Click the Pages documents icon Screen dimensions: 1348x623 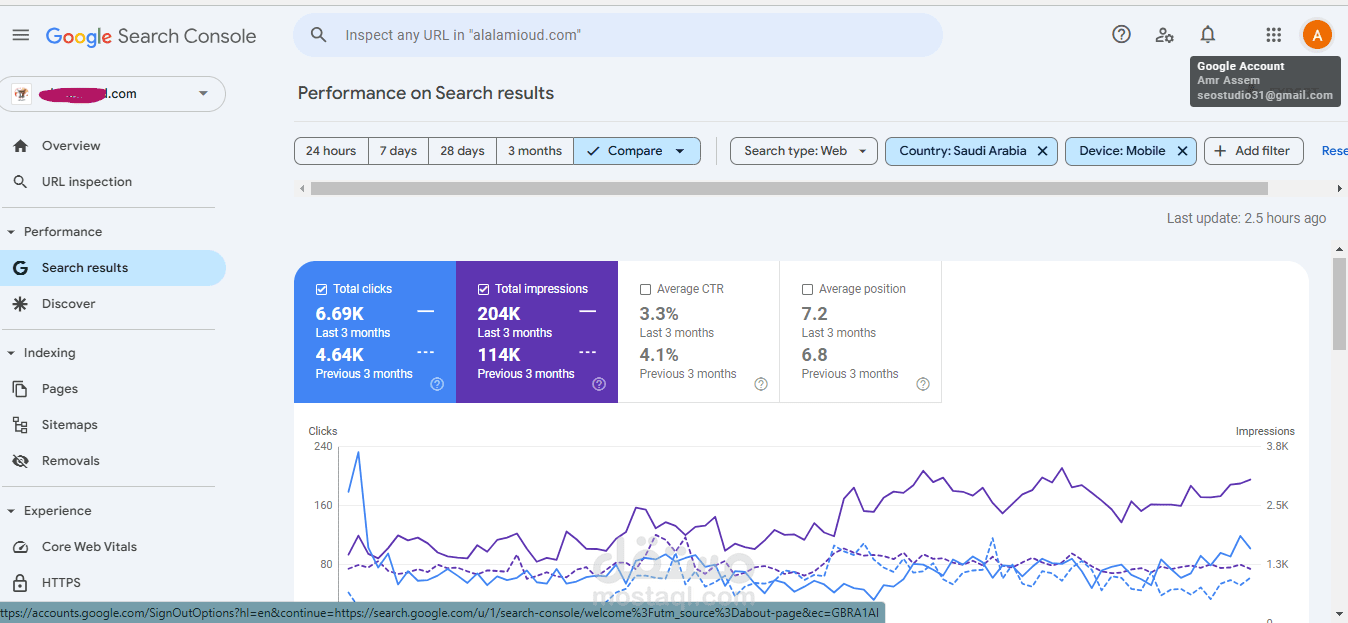coord(20,389)
